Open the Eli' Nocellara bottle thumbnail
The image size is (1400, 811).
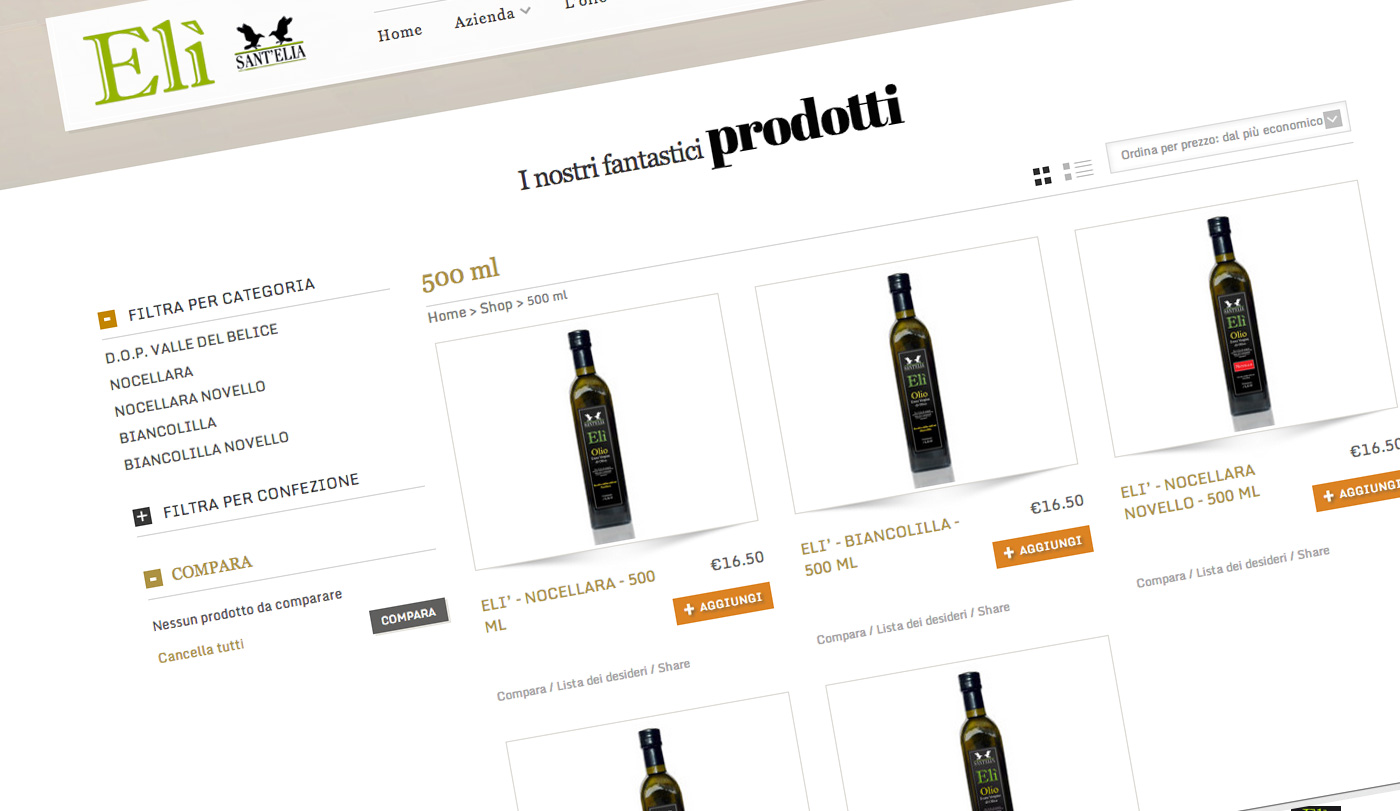point(597,432)
